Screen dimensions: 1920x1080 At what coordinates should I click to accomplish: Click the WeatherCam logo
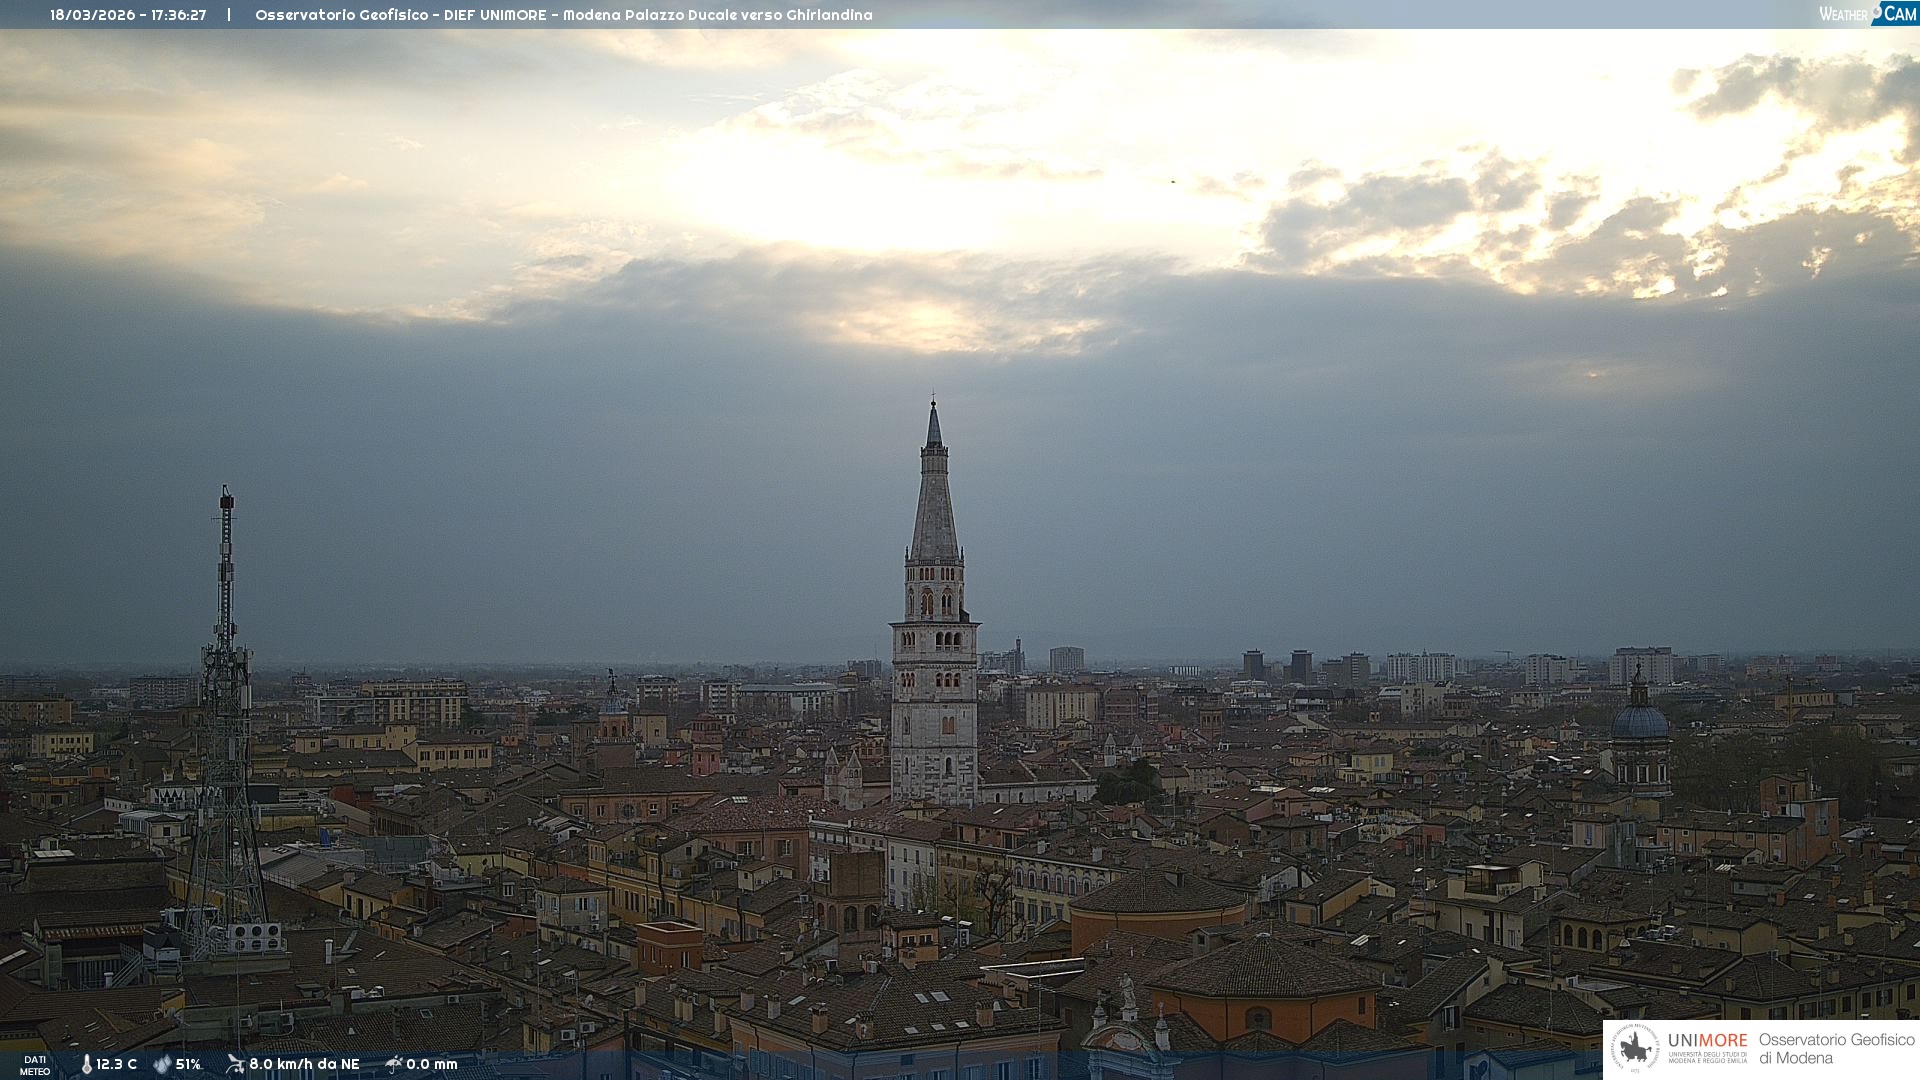[1867, 14]
